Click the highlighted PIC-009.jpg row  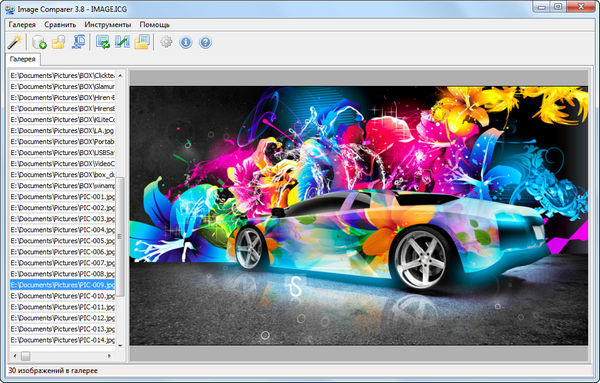(62, 285)
